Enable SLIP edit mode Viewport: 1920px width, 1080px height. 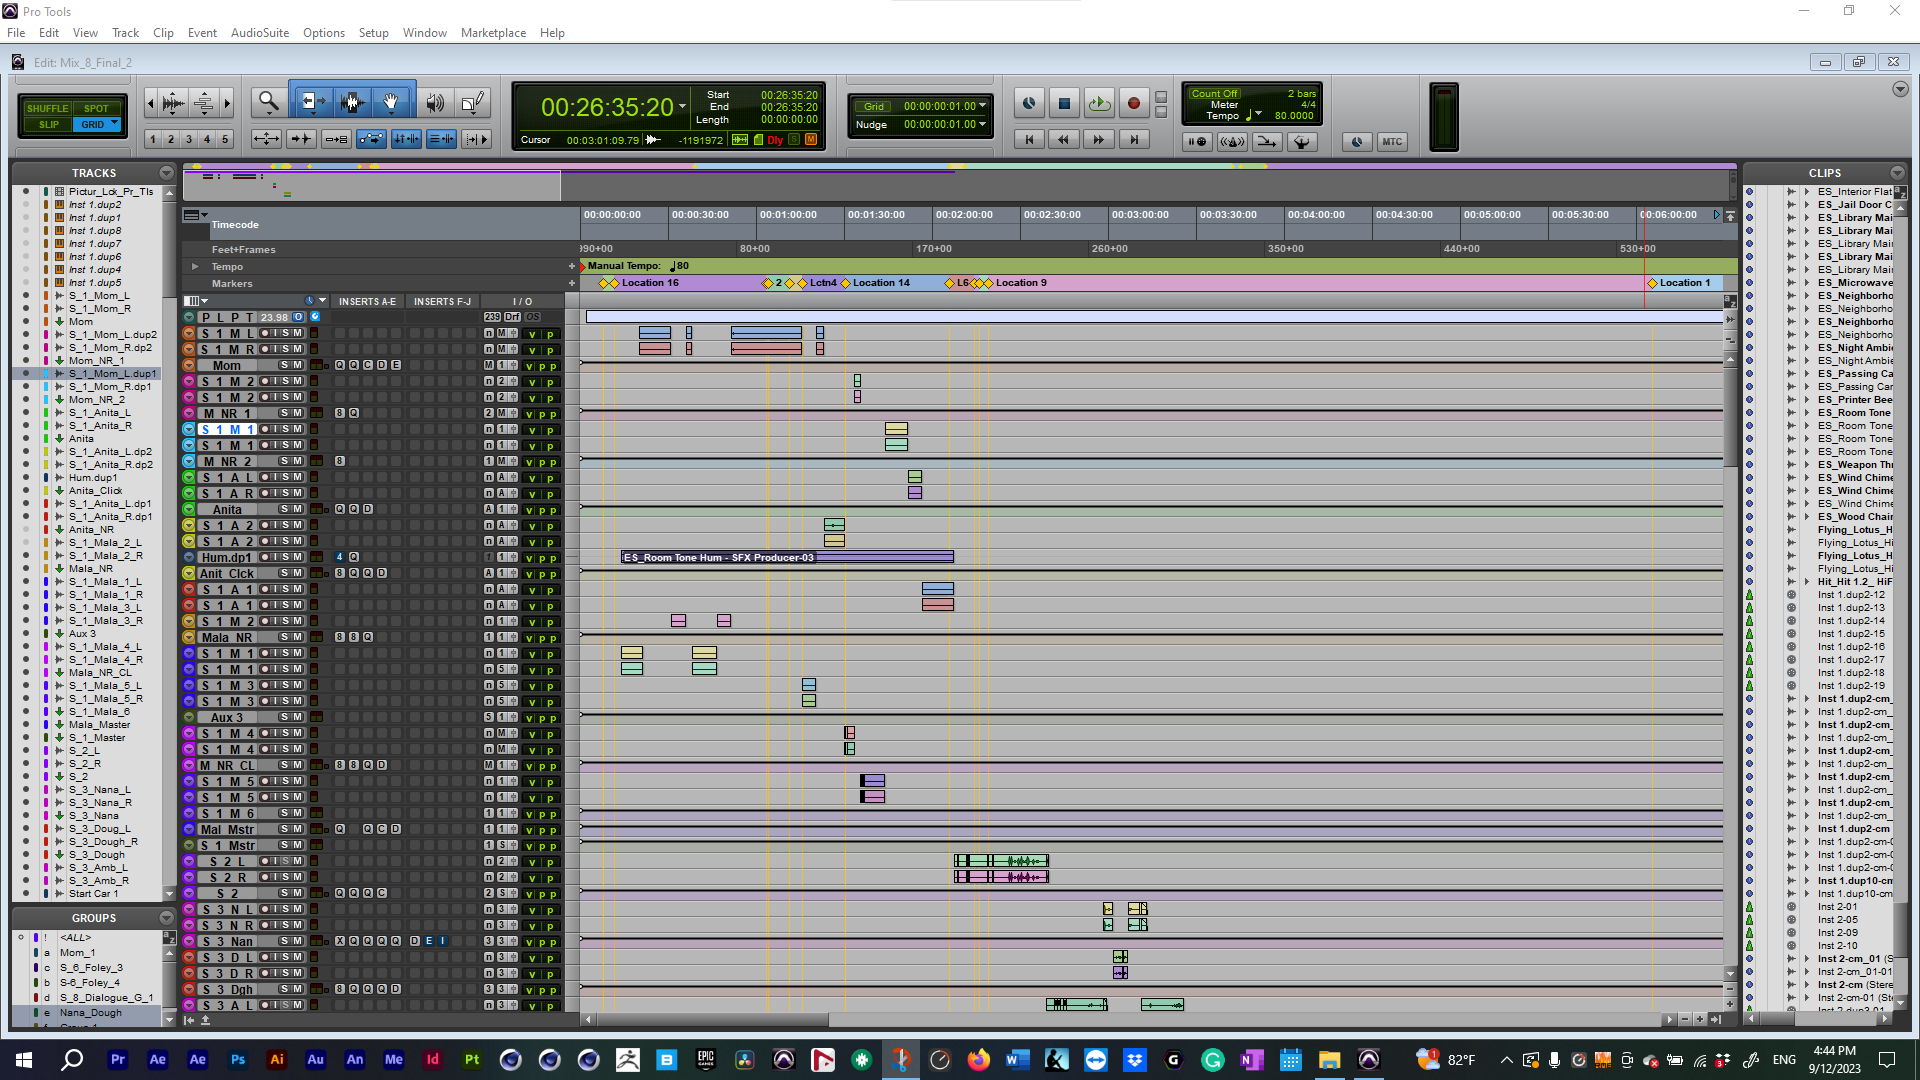[x=48, y=125]
